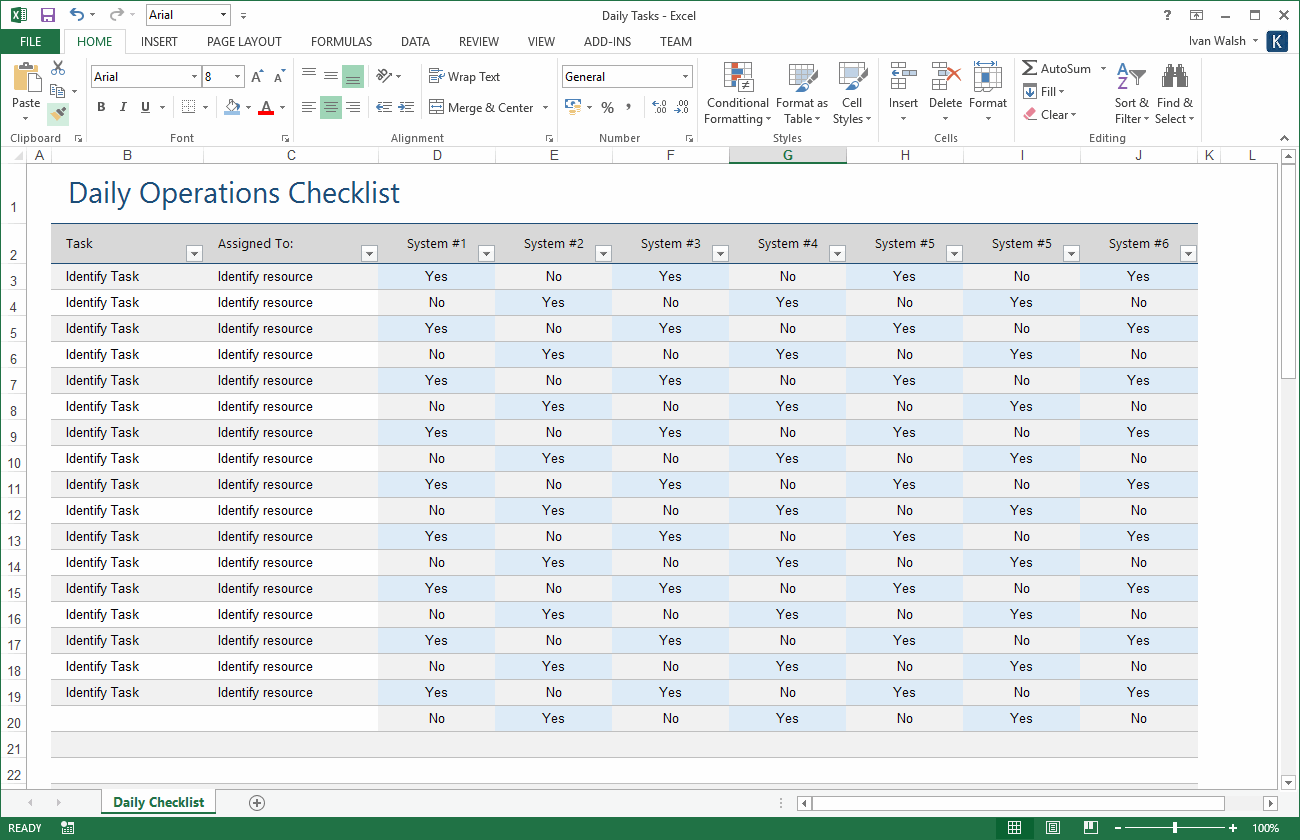Image resolution: width=1300 pixels, height=840 pixels.
Task: Switch to the FORMULAS ribbon tab
Action: point(341,41)
